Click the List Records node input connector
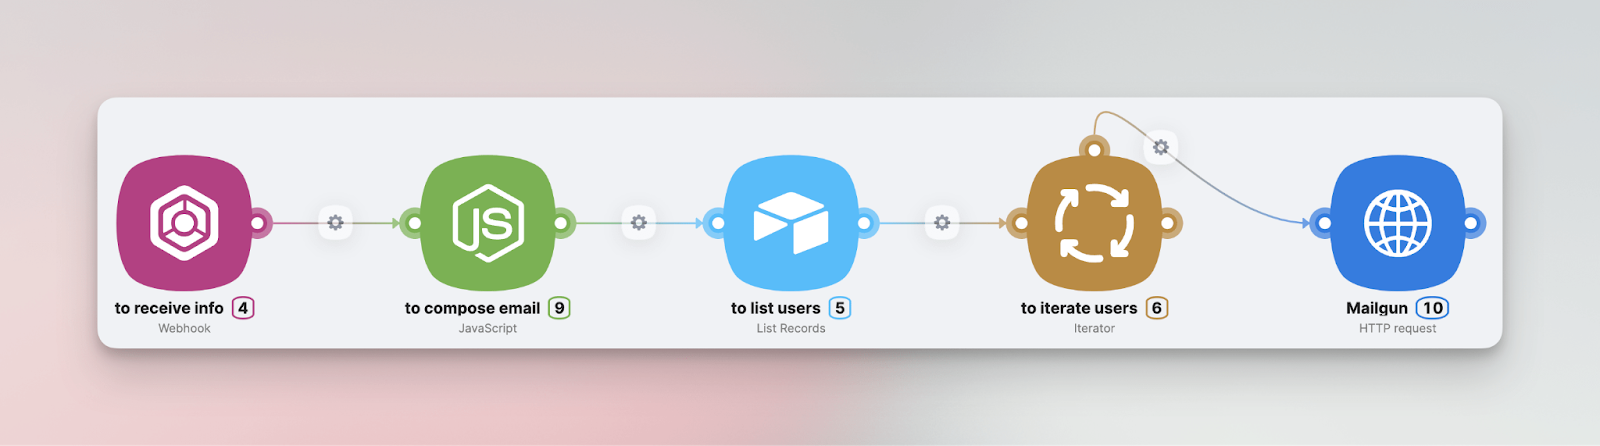This screenshot has width=1600, height=446. (x=717, y=223)
